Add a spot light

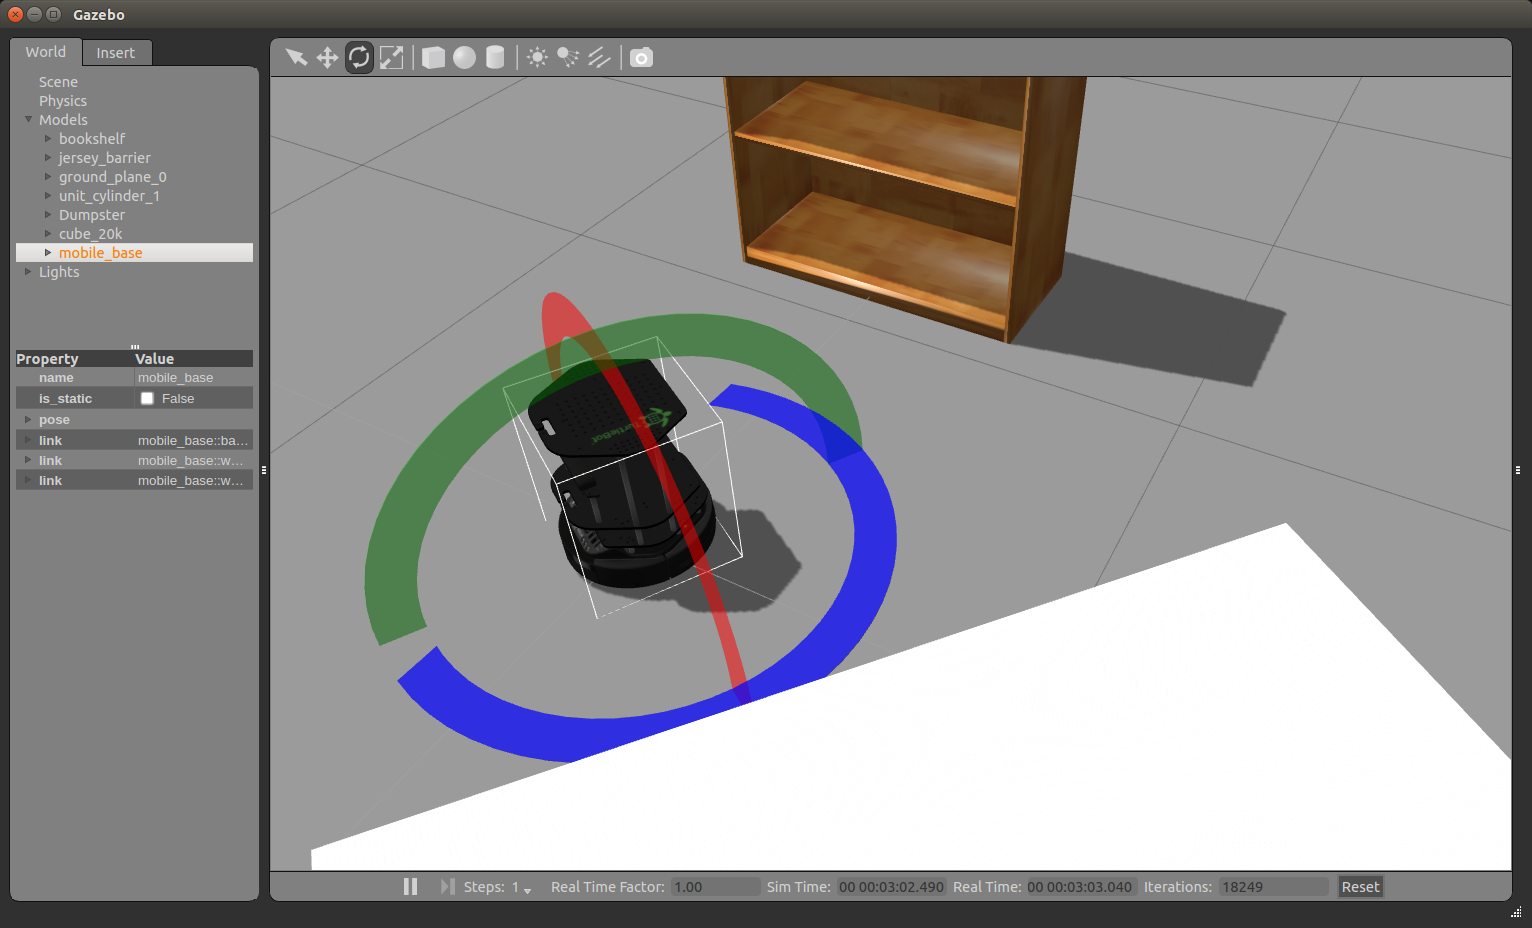[x=568, y=57]
